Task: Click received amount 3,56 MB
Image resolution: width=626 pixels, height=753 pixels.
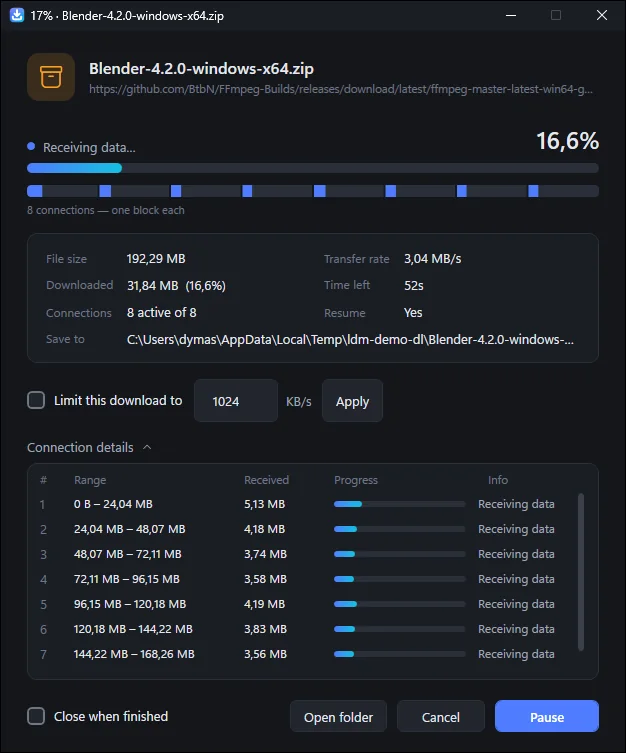Action: (x=265, y=654)
